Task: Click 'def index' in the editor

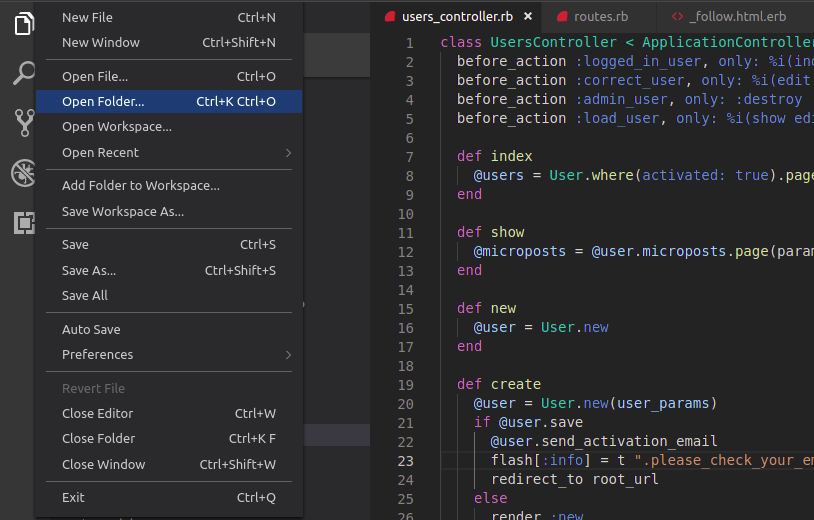Action: 495,156
